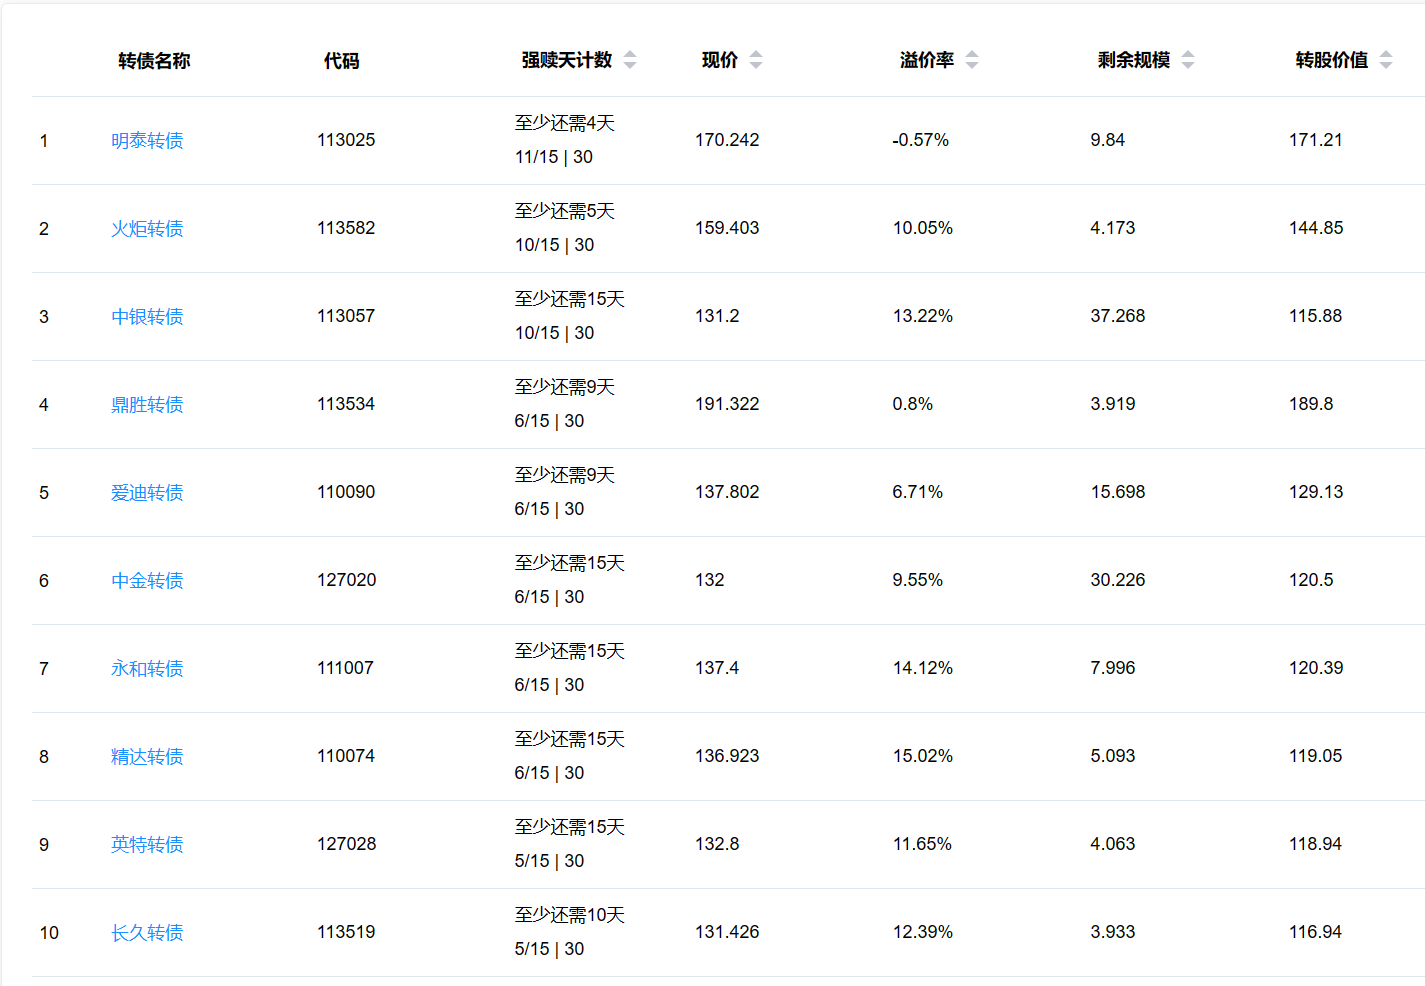Open the 明泰转债 bond link

point(147,141)
